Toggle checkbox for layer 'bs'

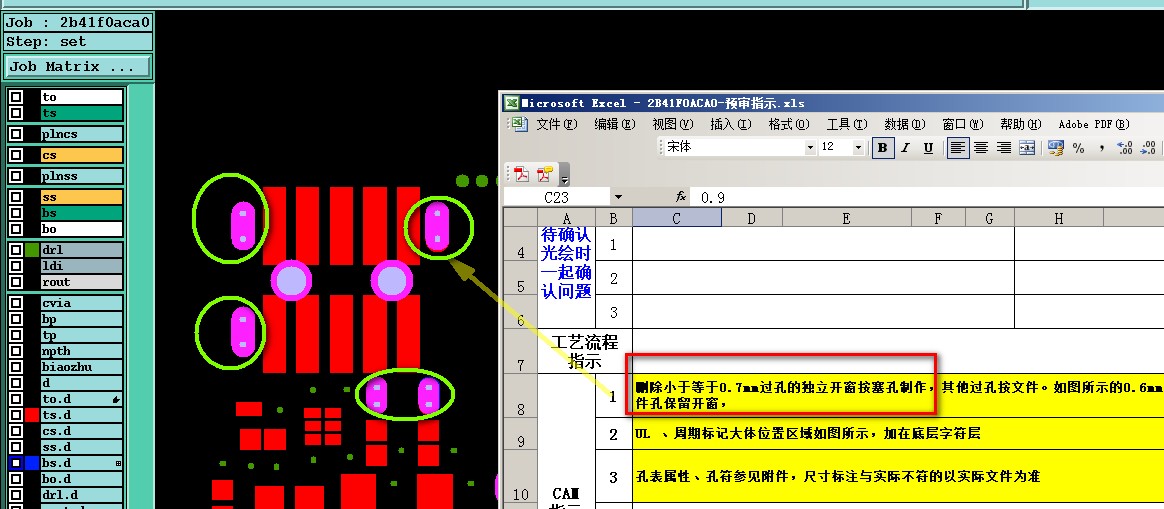click(16, 214)
